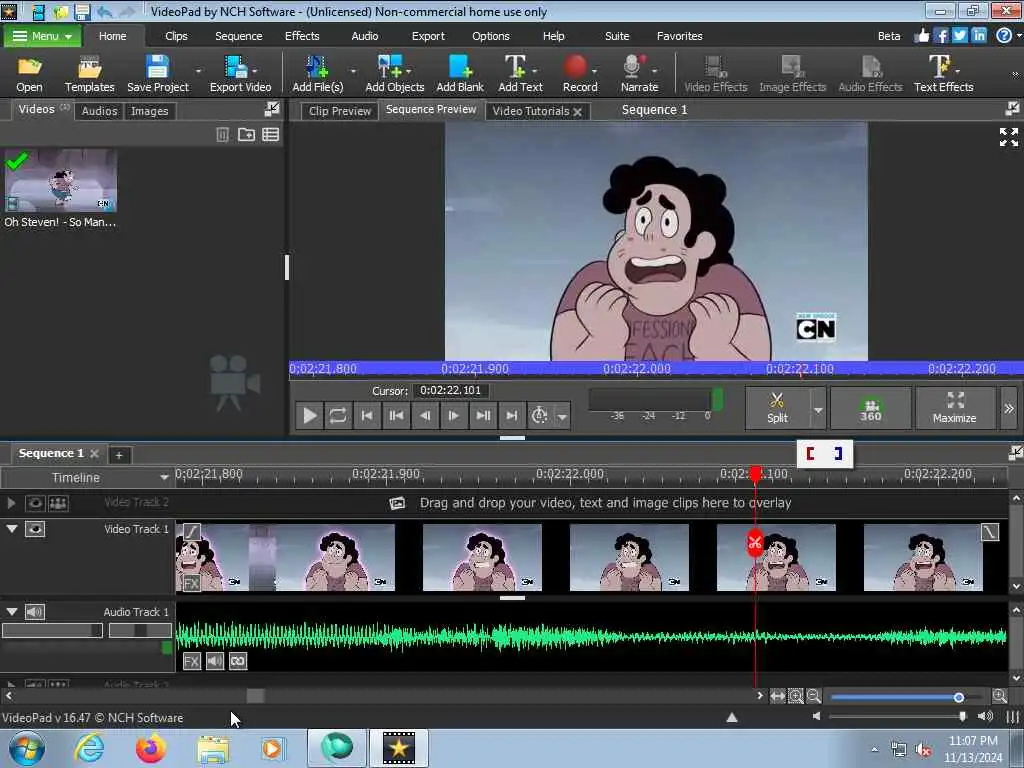Open the Export ribbon tab
Image resolution: width=1024 pixels, height=768 pixels.
pos(428,36)
